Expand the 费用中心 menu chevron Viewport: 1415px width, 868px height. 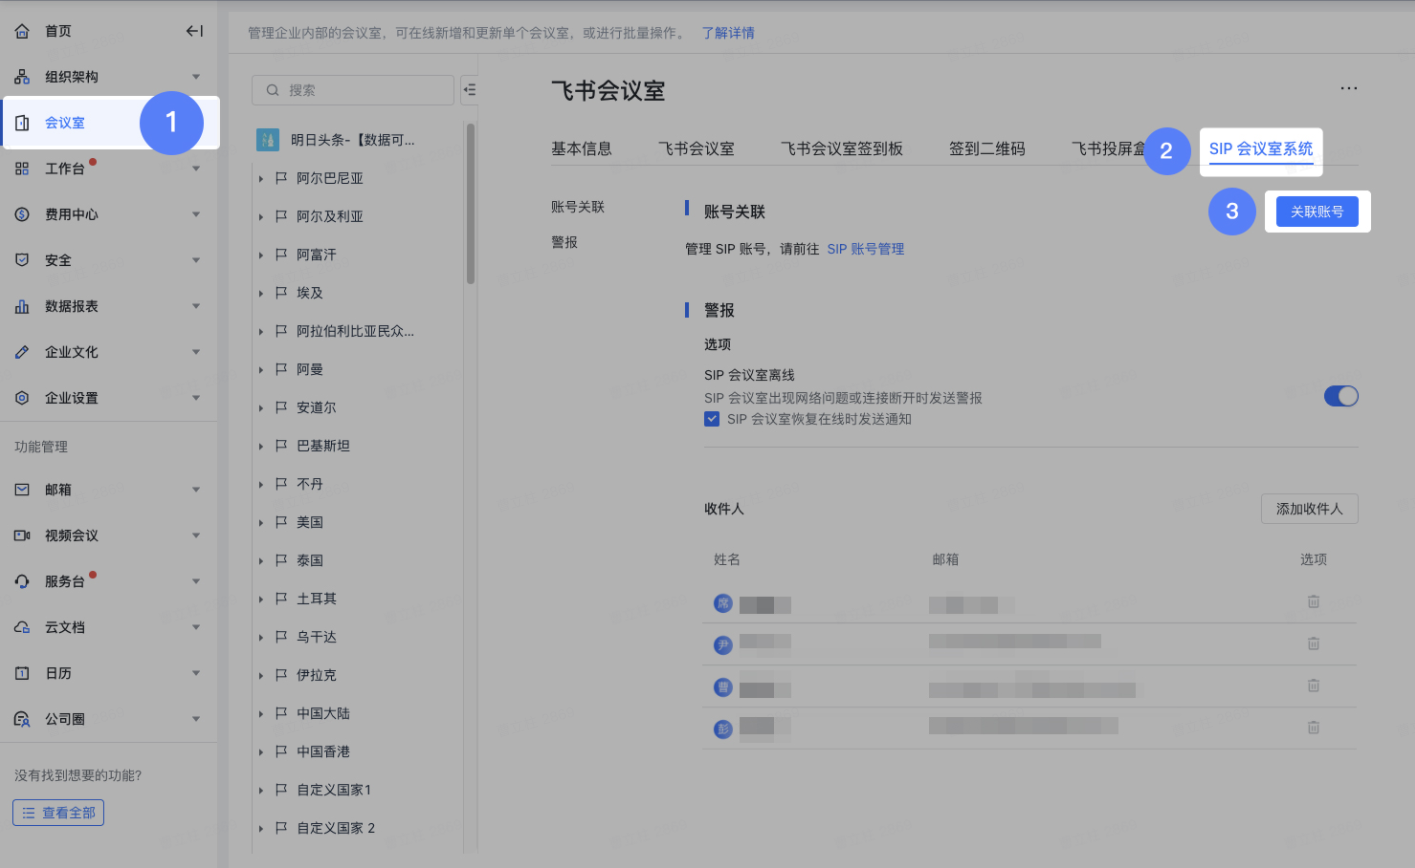(x=196, y=214)
